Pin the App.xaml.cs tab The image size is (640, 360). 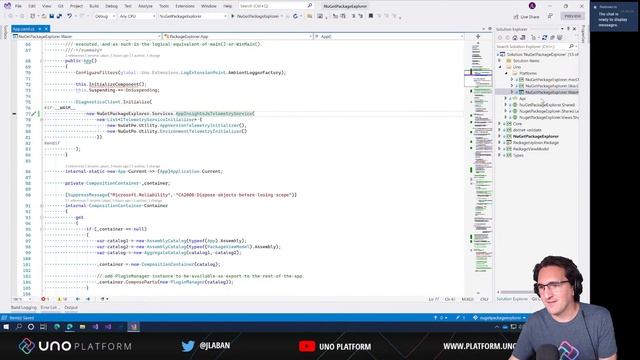coord(40,29)
